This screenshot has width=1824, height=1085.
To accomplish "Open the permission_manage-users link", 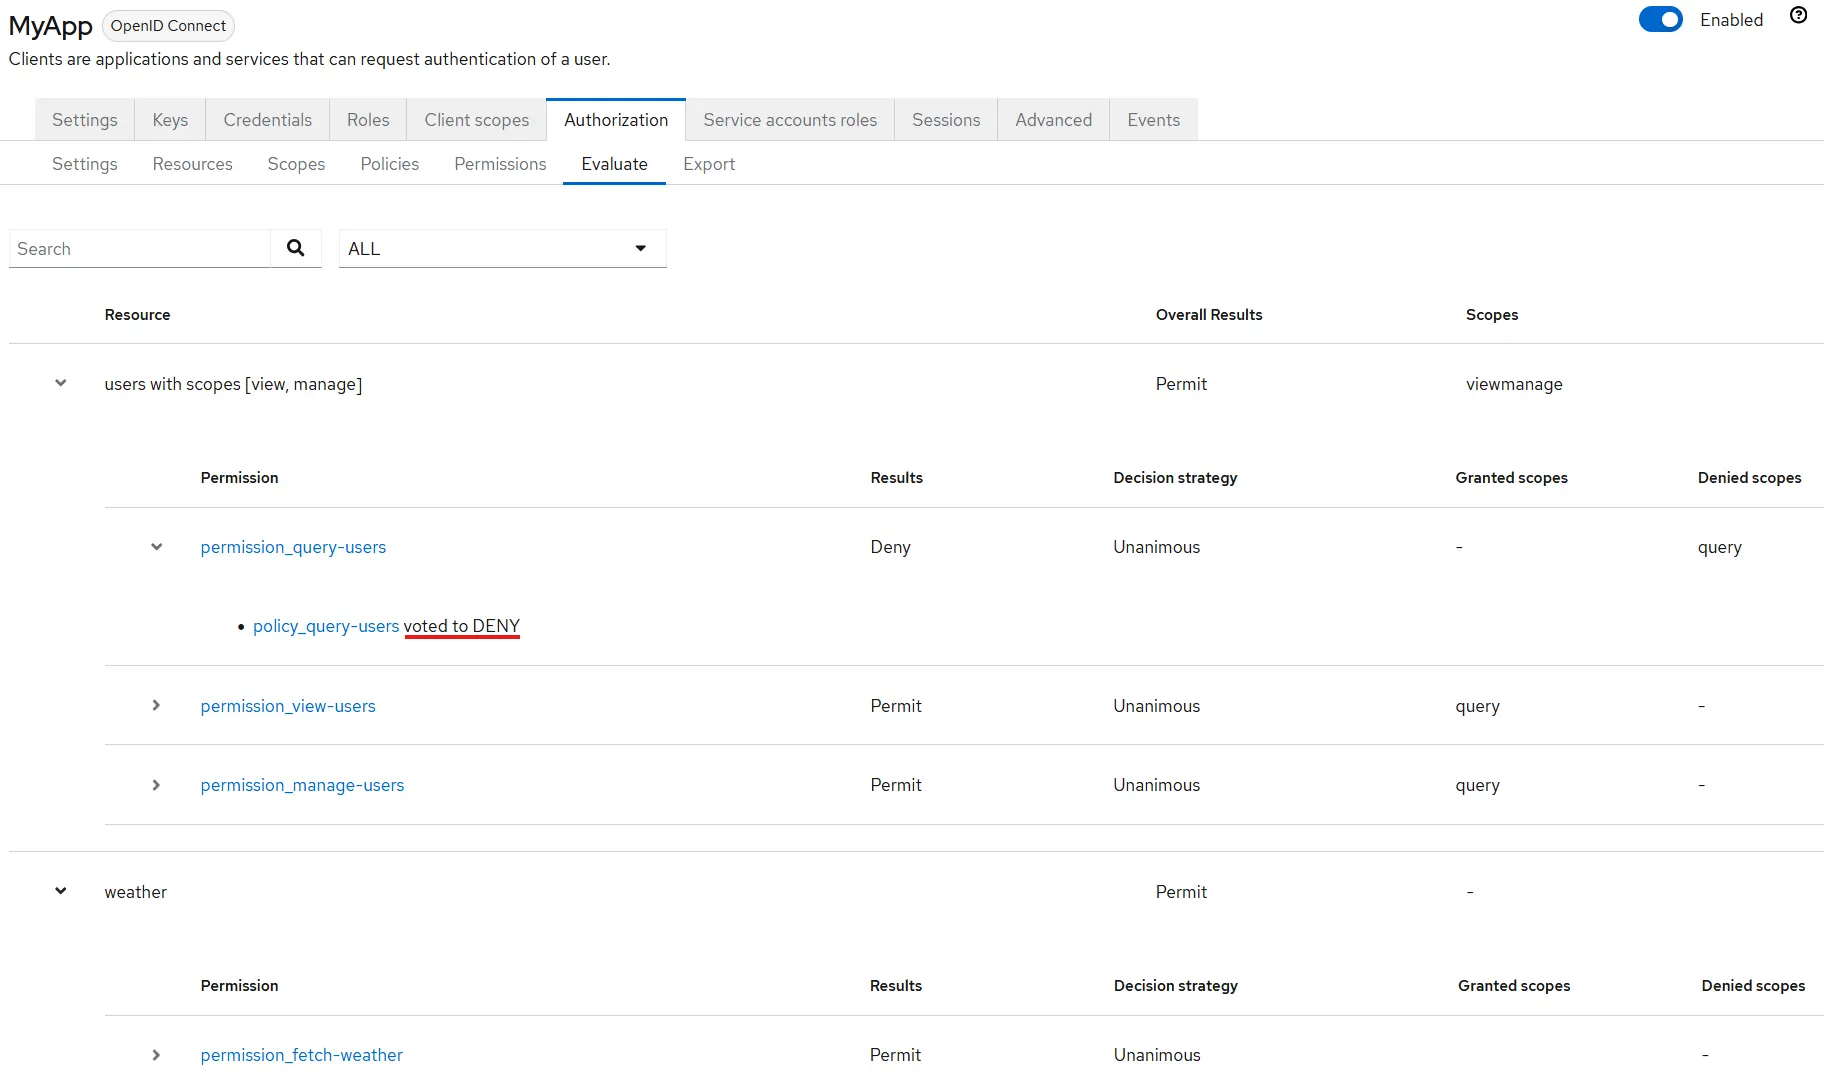I will tap(302, 785).
